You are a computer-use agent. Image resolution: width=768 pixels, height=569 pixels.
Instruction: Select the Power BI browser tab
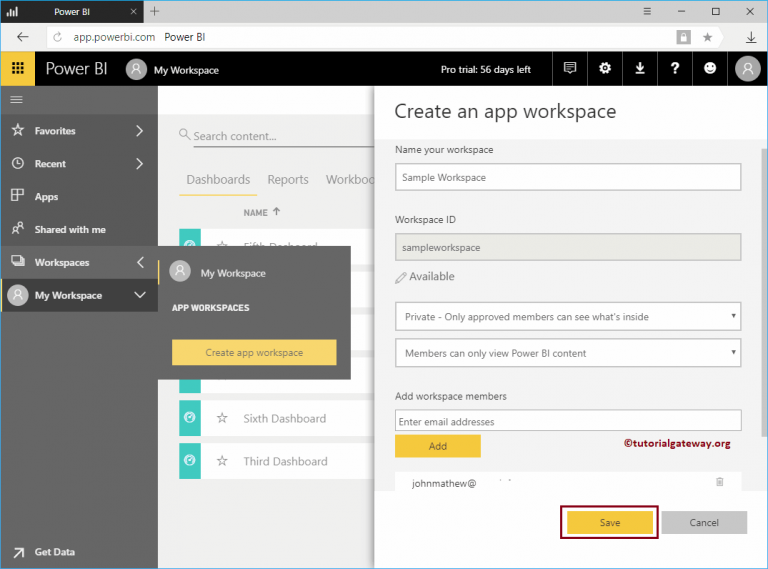[72, 12]
